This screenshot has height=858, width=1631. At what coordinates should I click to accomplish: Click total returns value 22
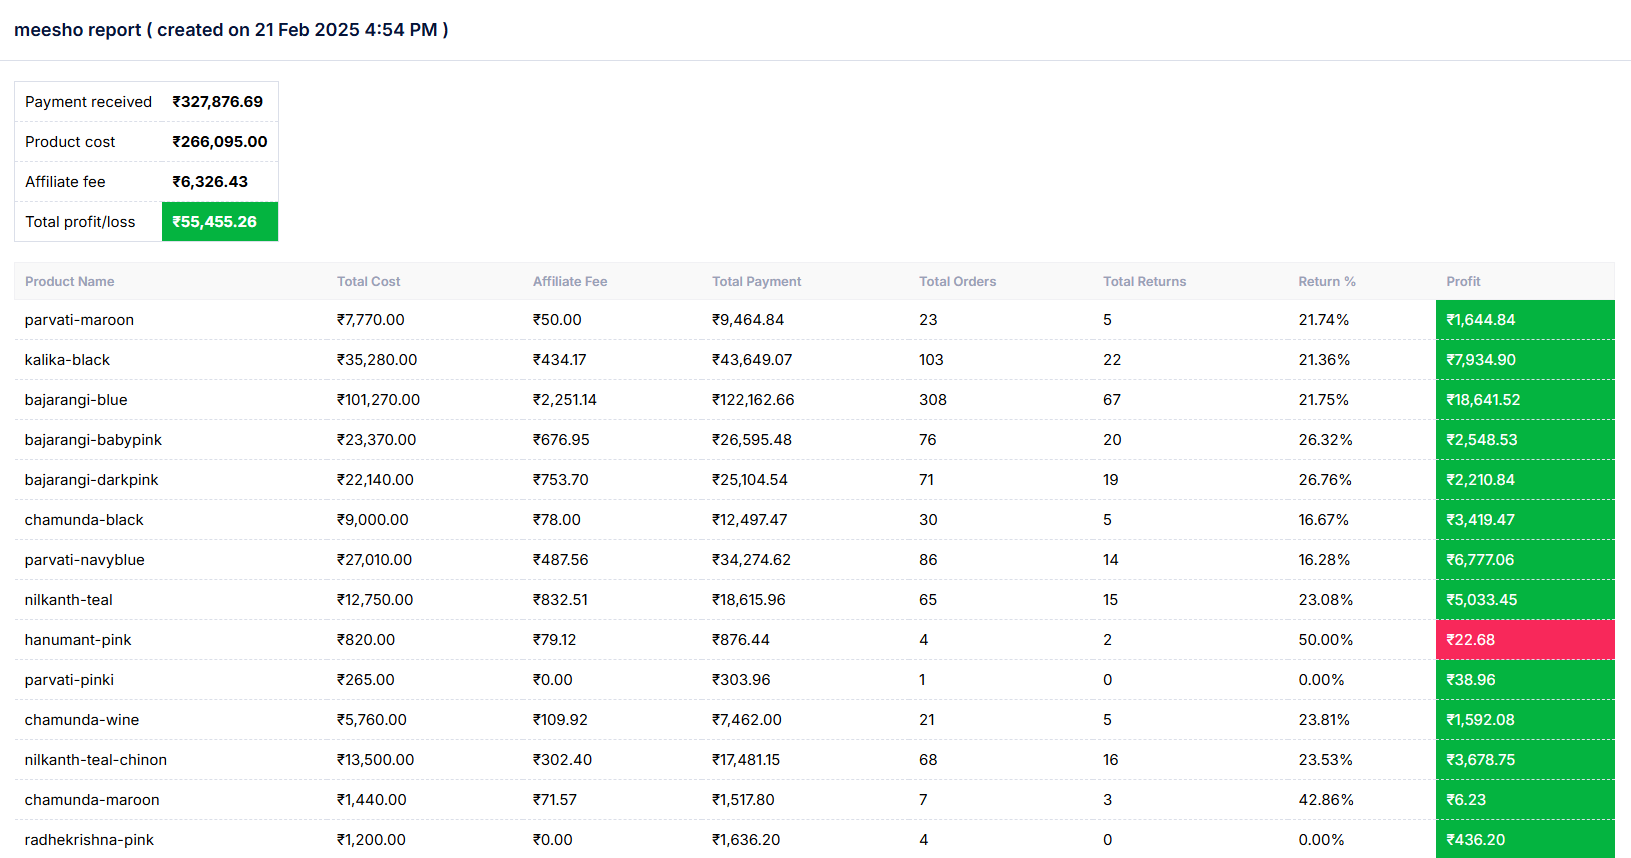(1112, 360)
